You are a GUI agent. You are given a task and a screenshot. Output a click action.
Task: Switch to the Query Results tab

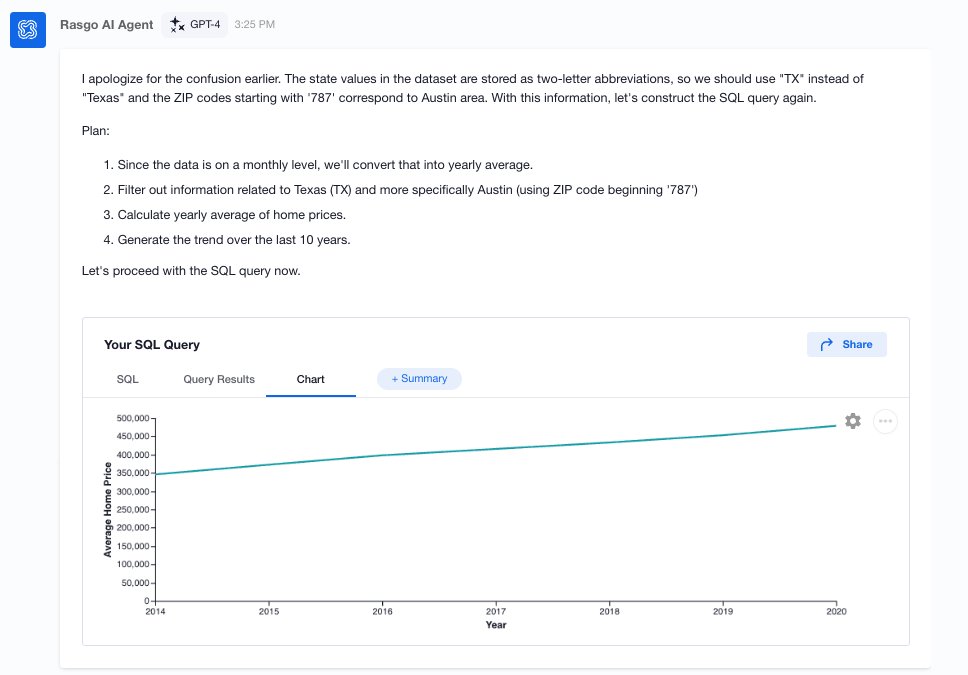pos(219,379)
